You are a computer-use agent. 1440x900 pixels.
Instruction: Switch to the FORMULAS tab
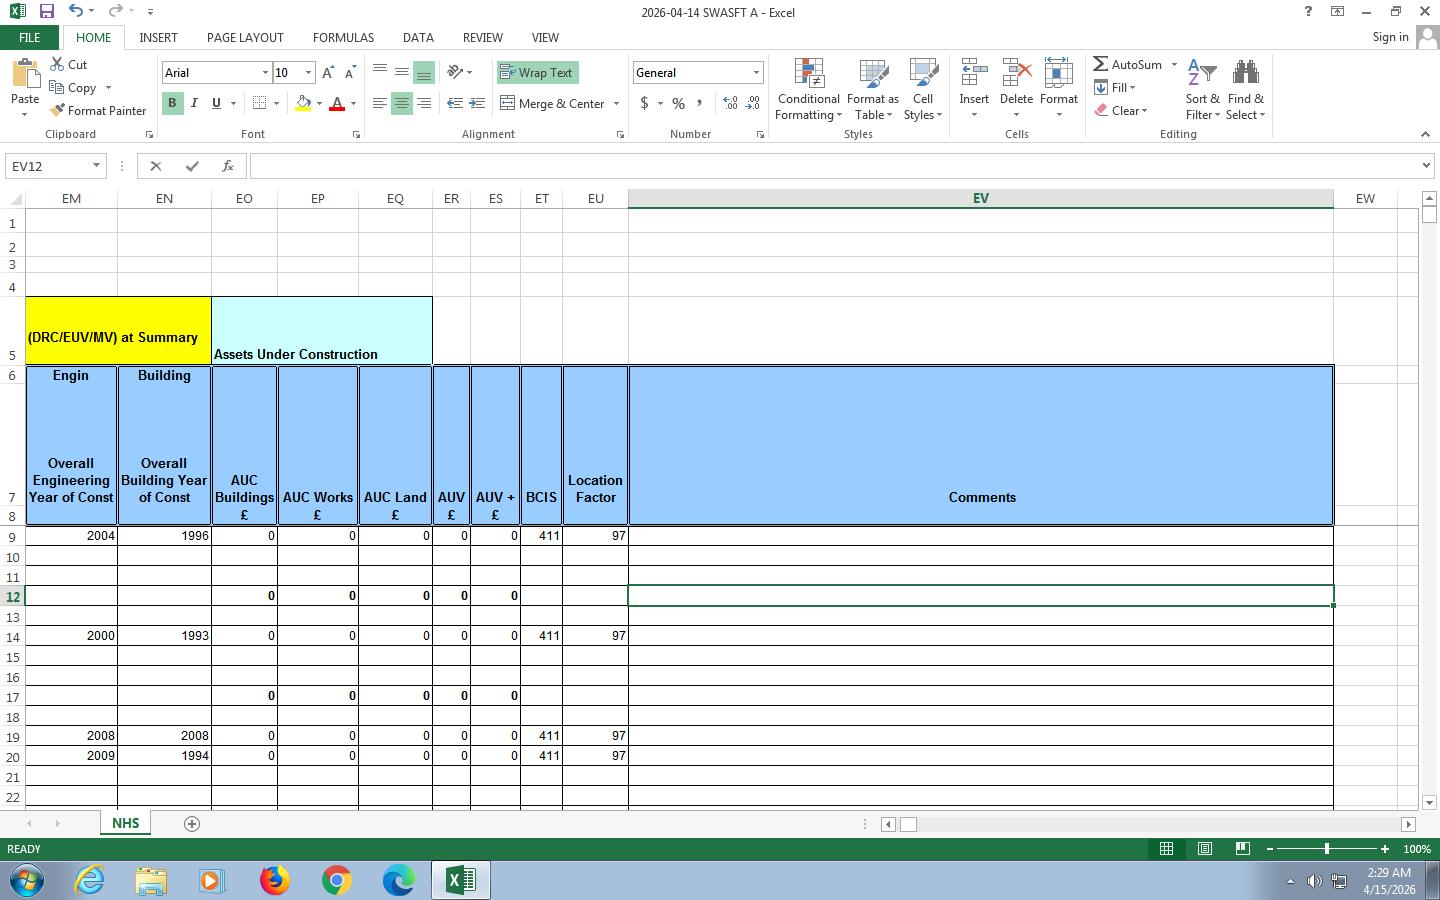click(x=343, y=37)
